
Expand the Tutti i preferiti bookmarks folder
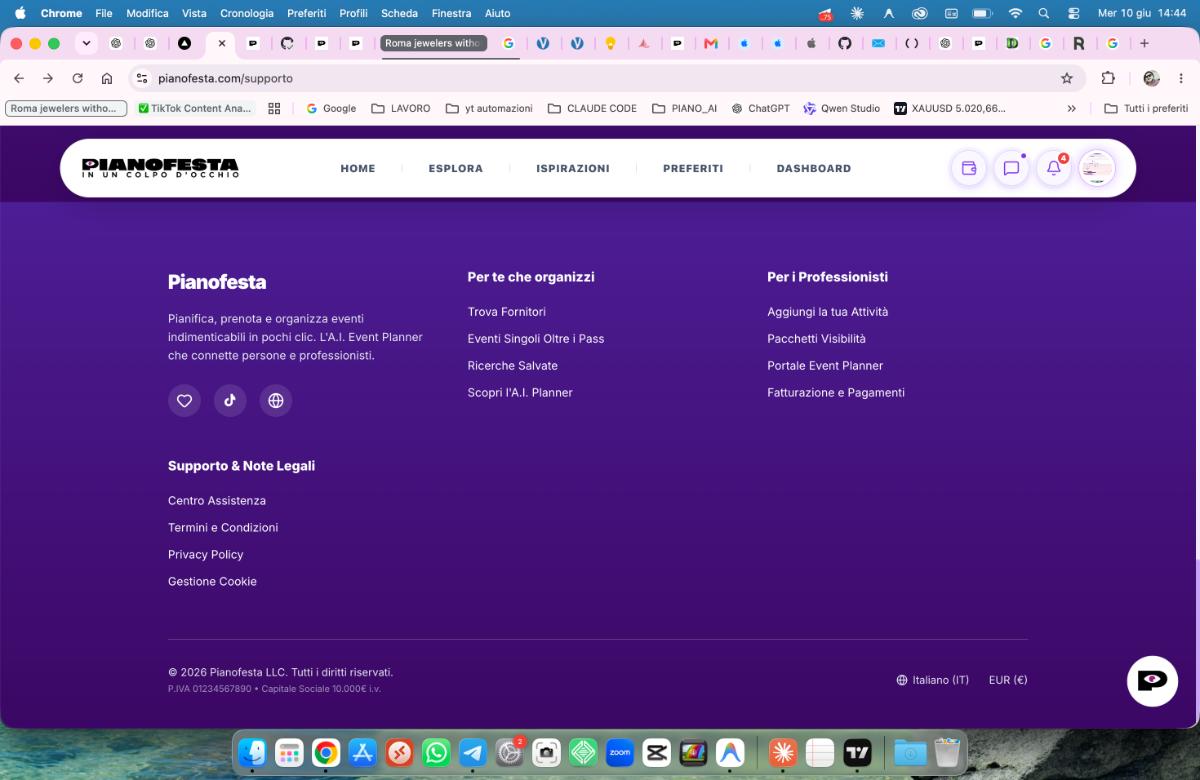coord(1146,108)
